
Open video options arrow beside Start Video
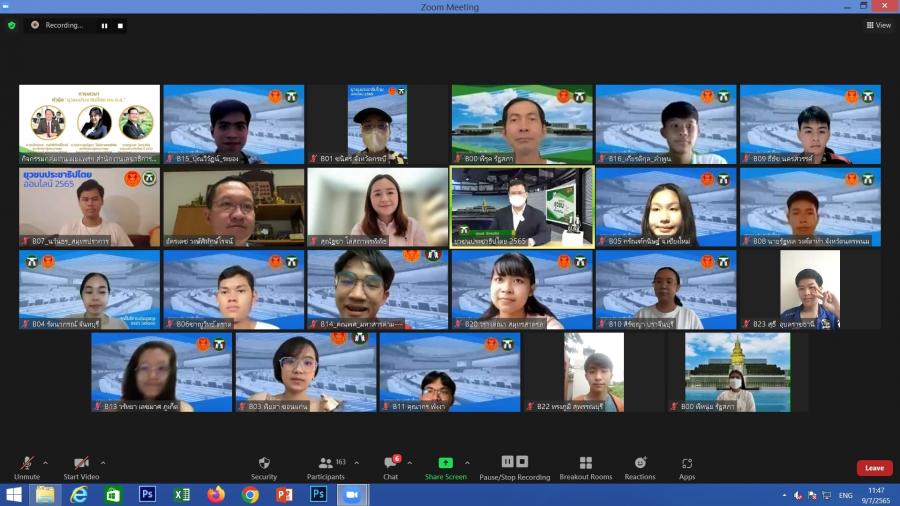click(102, 463)
